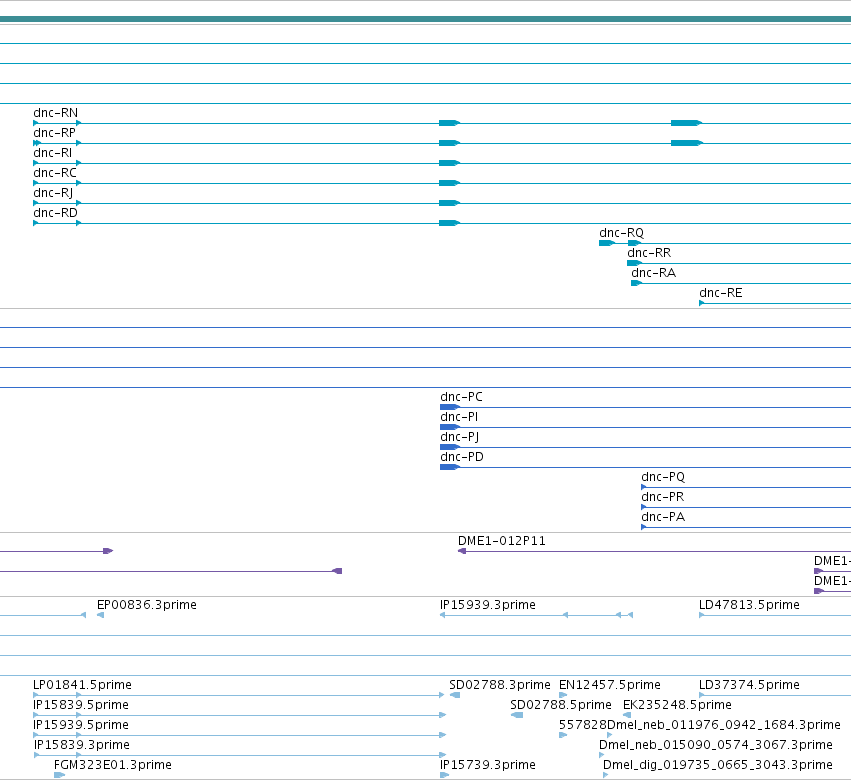Select the dnc-RP transcript label

click(x=54, y=133)
